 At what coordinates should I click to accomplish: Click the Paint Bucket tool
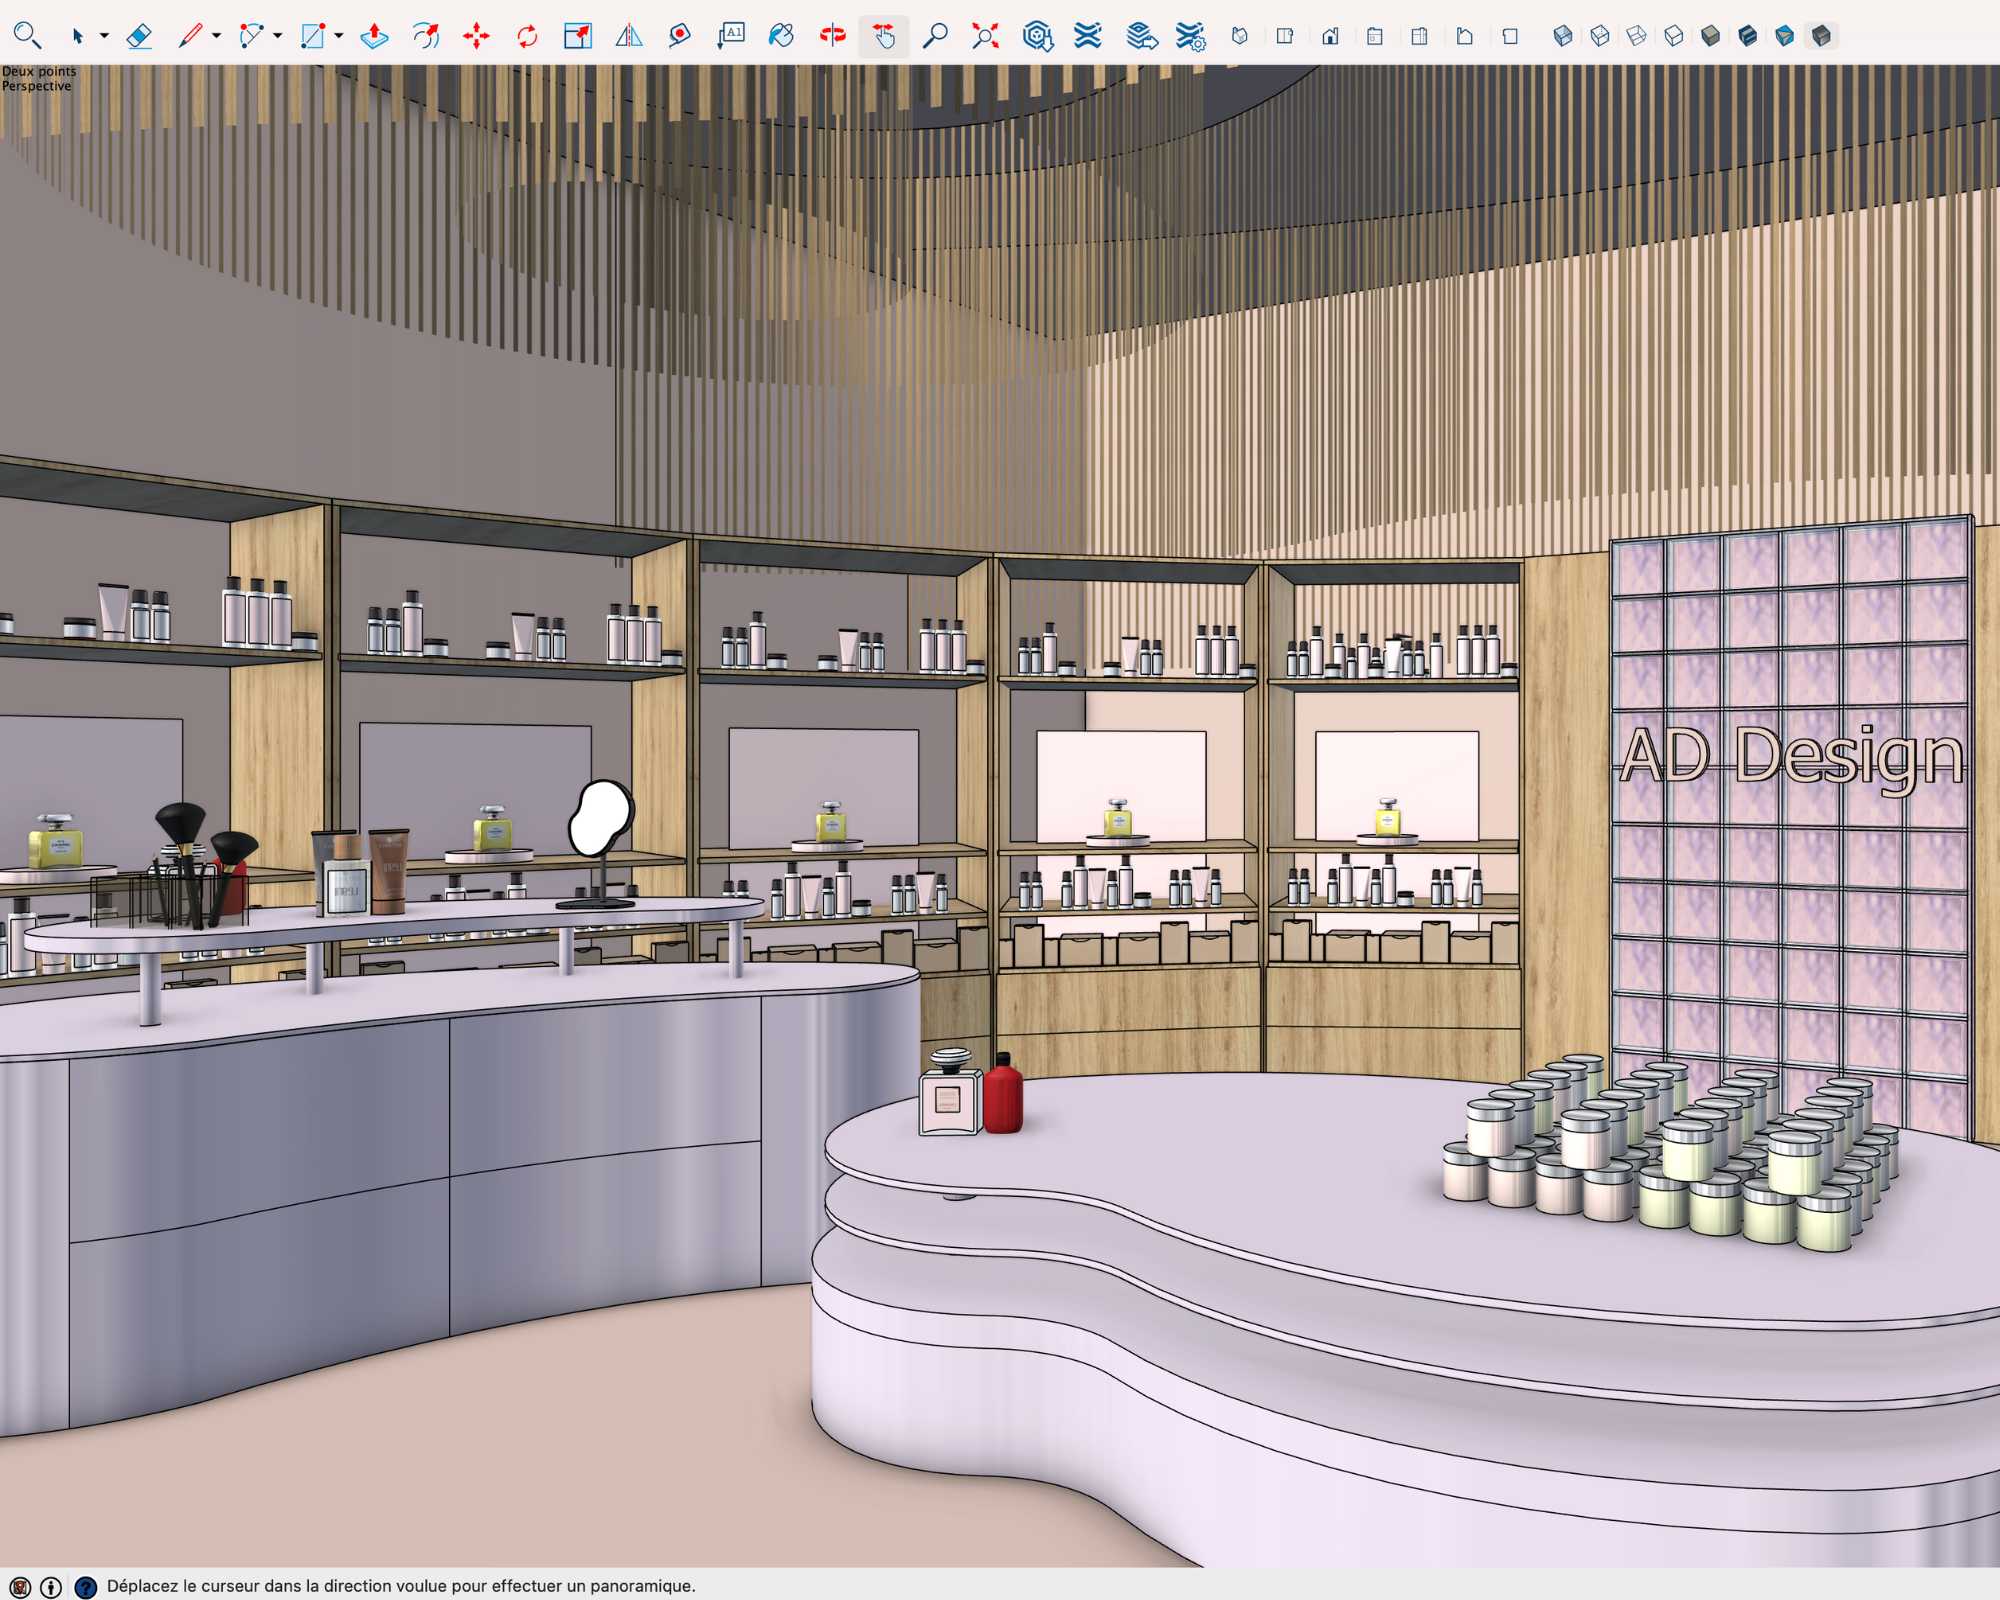coord(780,37)
